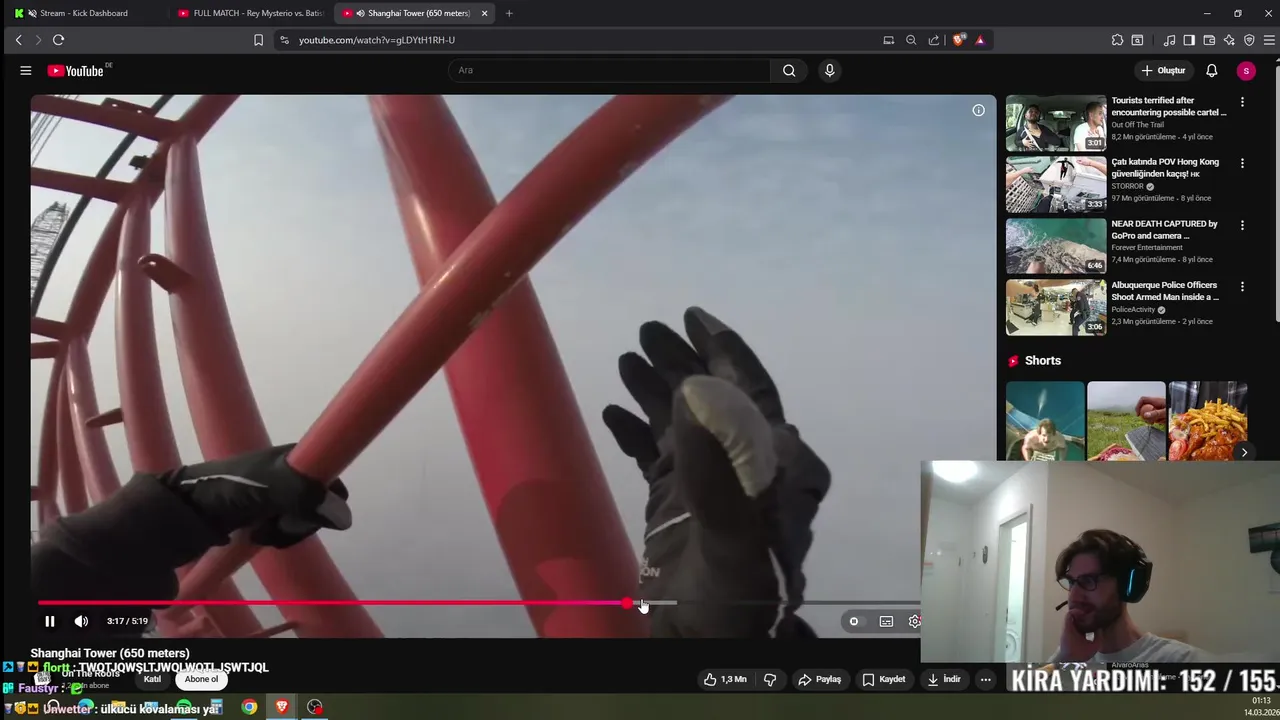The width and height of the screenshot is (1280, 720).
Task: Open the Brave Wallet icon
Action: point(1209,40)
